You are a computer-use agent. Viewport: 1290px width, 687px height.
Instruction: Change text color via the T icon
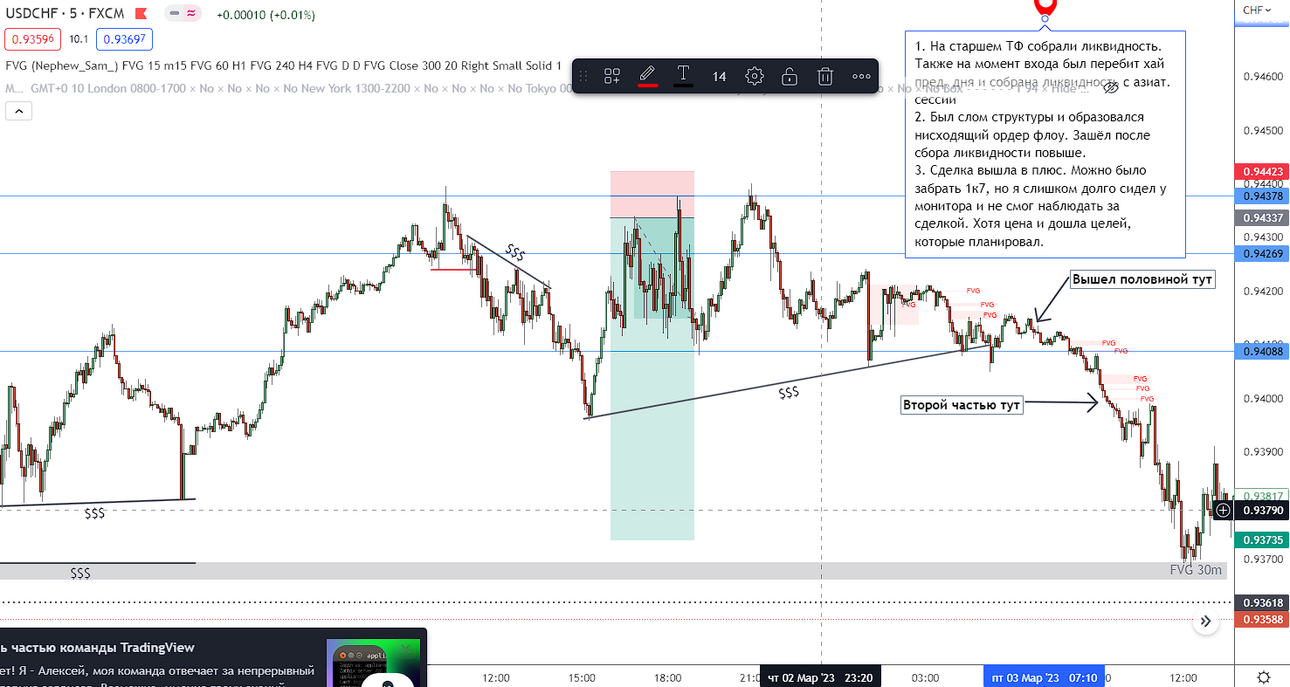(683, 75)
